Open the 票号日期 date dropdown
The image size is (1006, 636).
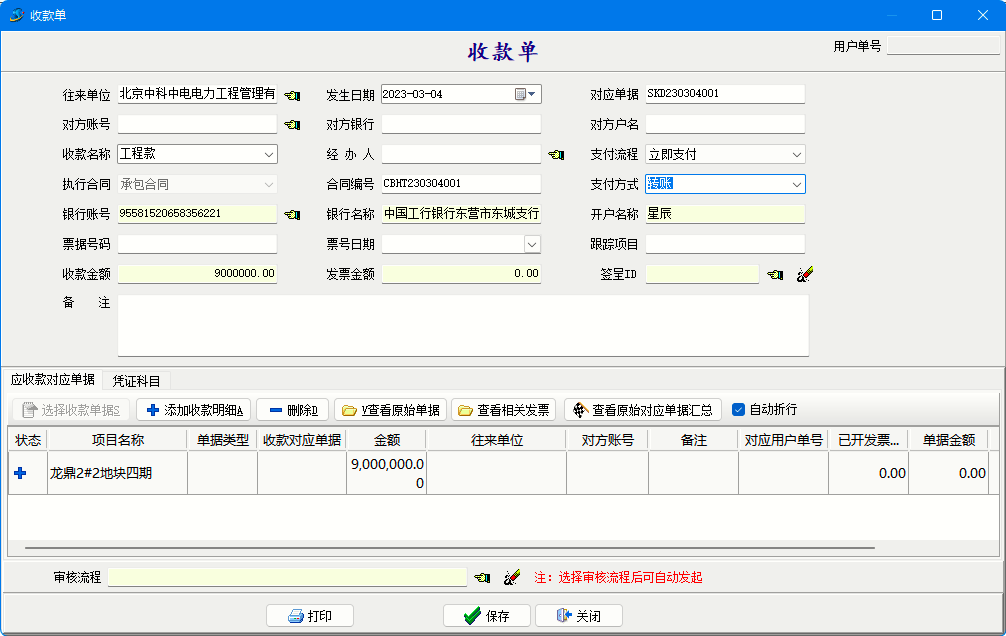click(532, 244)
